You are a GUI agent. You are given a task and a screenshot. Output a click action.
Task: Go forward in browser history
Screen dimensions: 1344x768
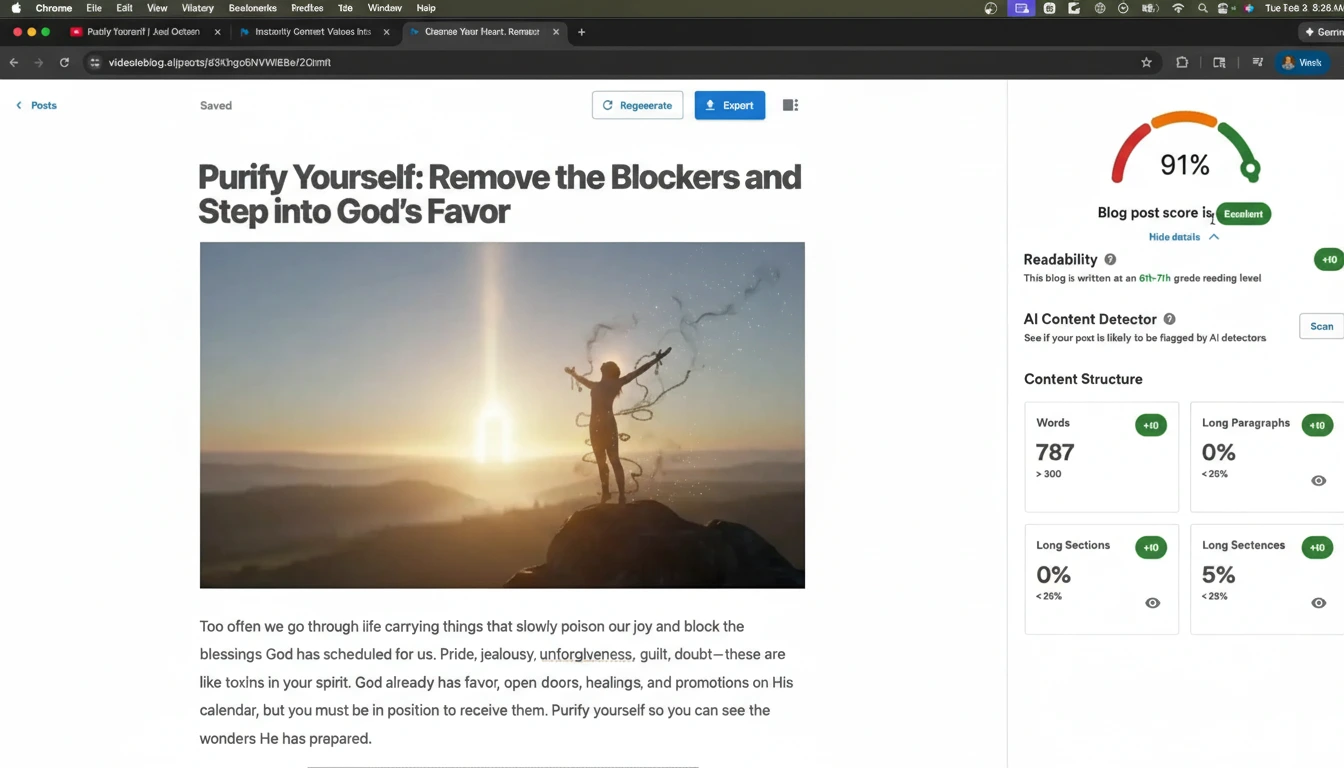coord(39,62)
